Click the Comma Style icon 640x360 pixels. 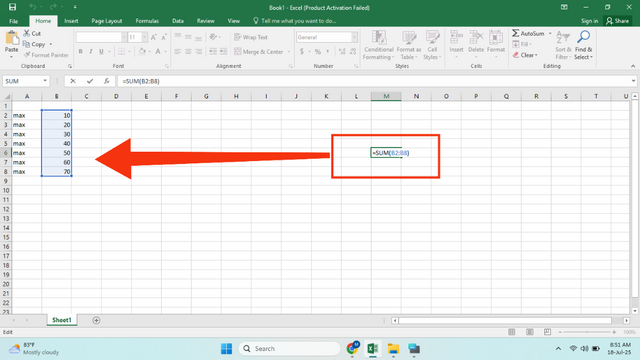(x=328, y=51)
